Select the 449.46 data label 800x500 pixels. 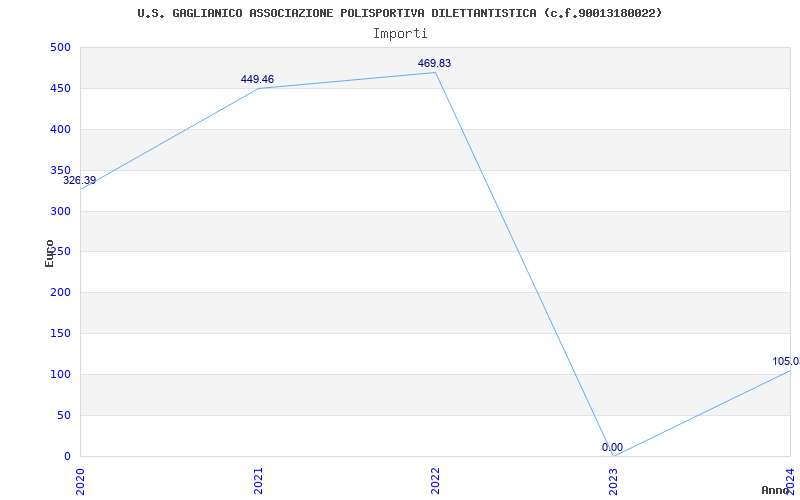[257, 80]
